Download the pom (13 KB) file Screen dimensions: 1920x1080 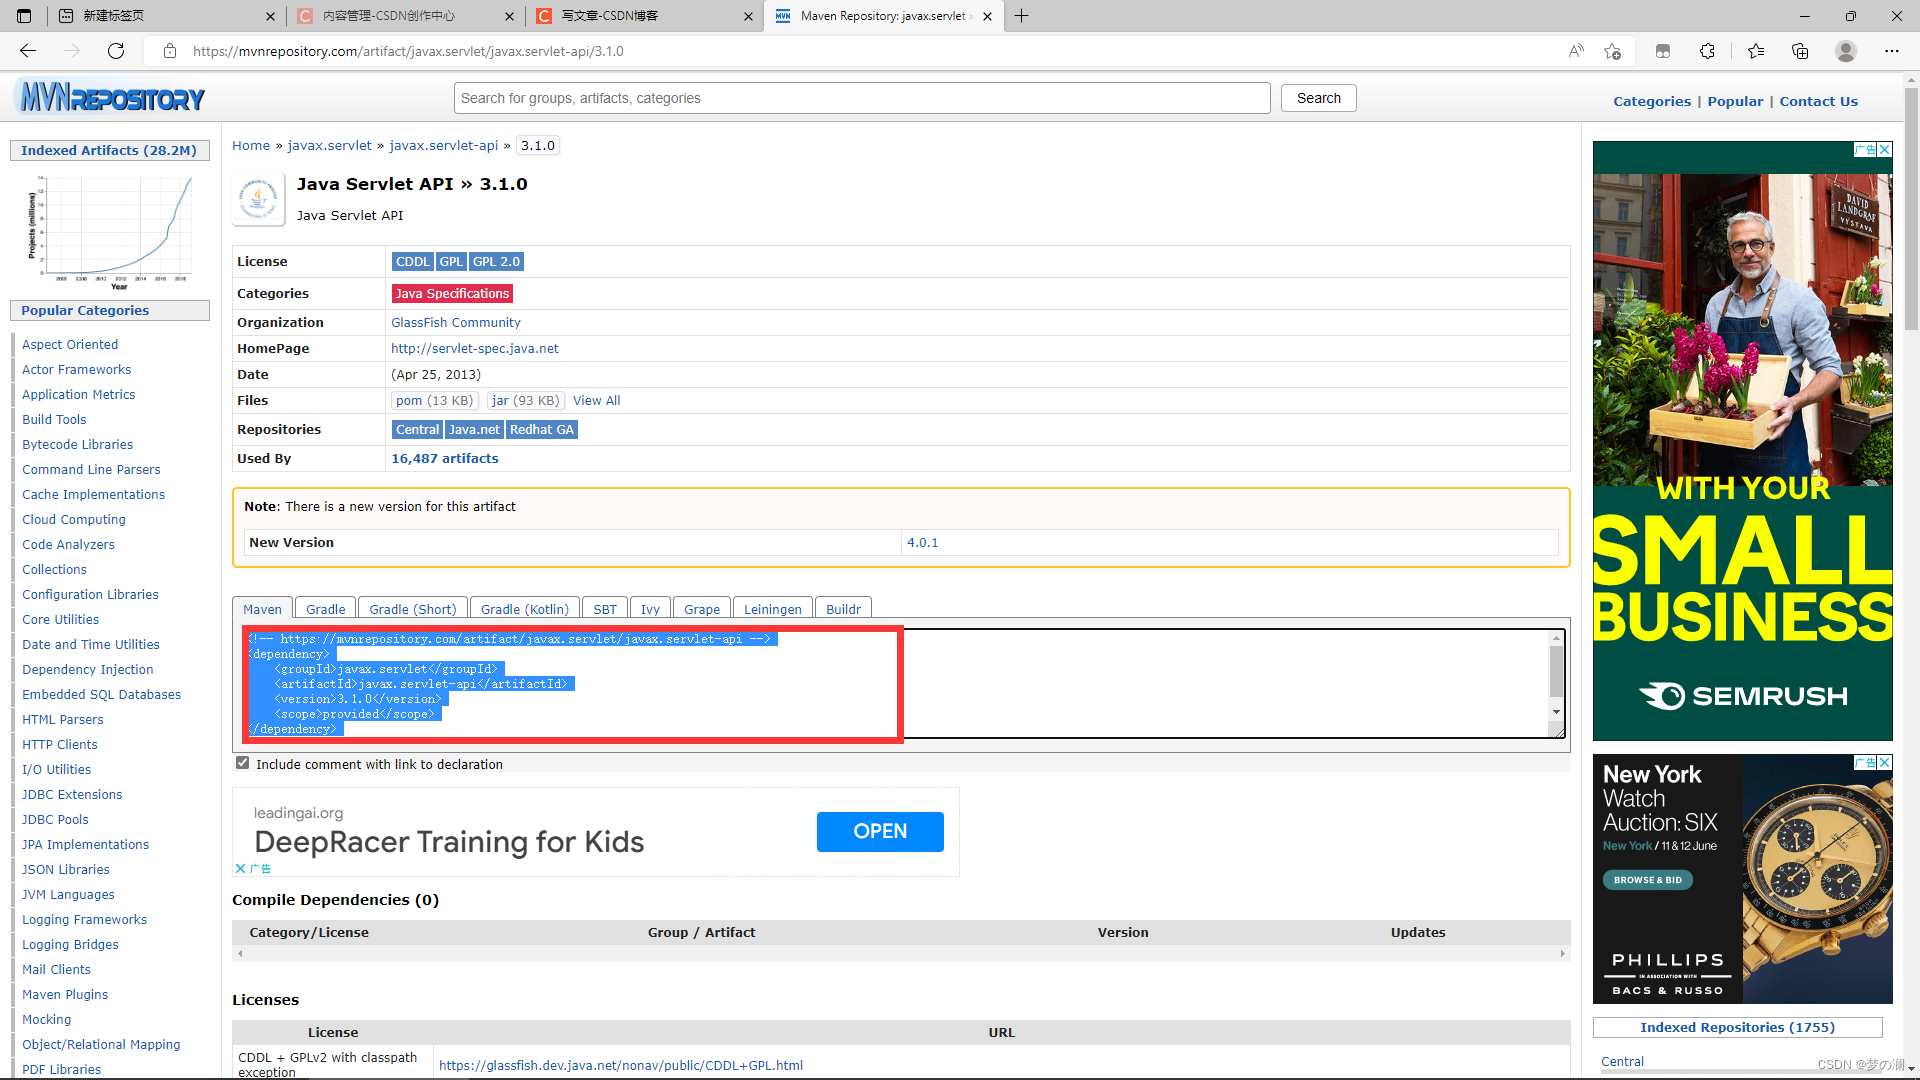pyautogui.click(x=434, y=401)
